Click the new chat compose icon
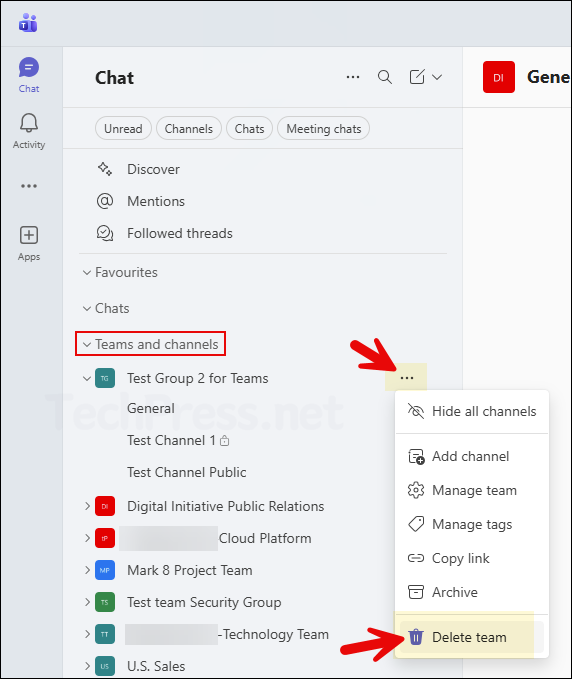Viewport: 572px width, 679px height. tap(417, 77)
